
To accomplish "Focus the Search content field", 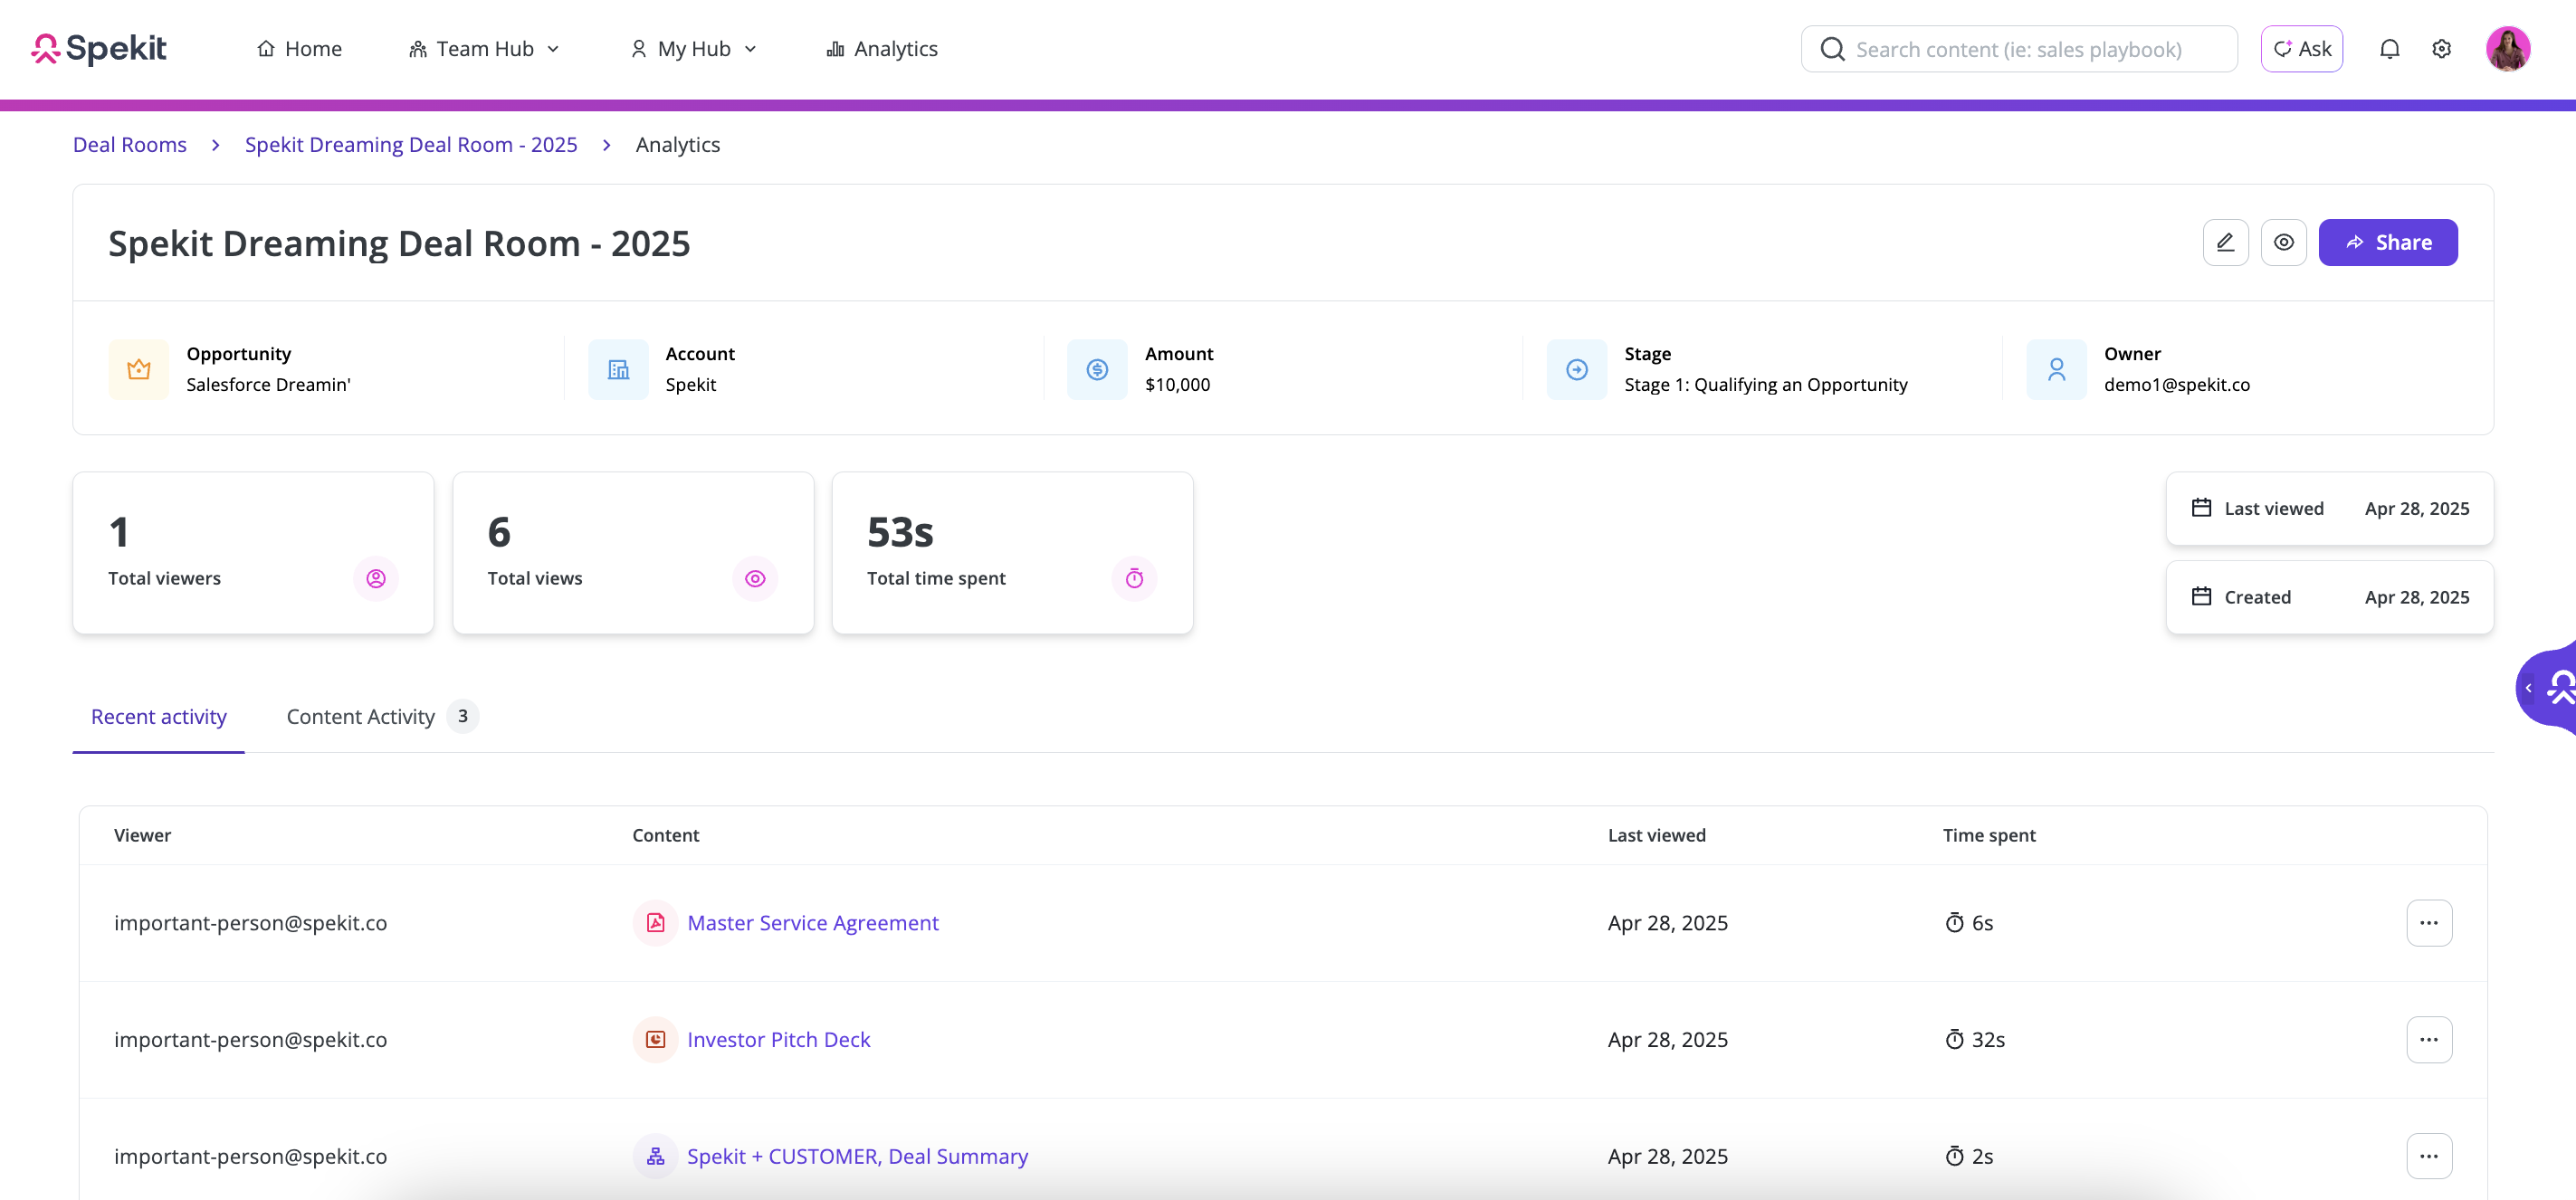I will coord(2018,49).
